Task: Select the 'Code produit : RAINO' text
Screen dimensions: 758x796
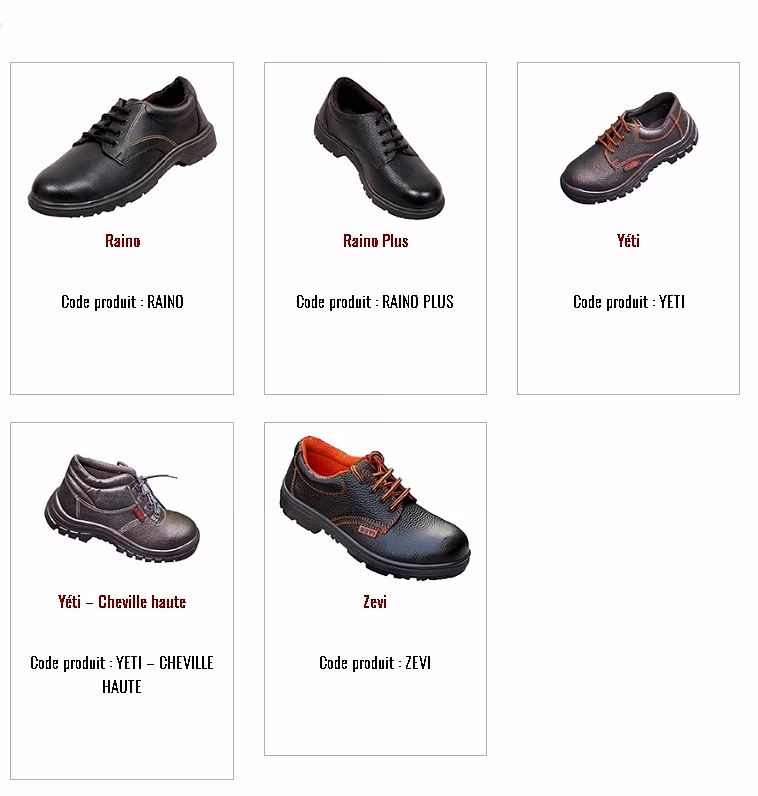Action: point(122,302)
